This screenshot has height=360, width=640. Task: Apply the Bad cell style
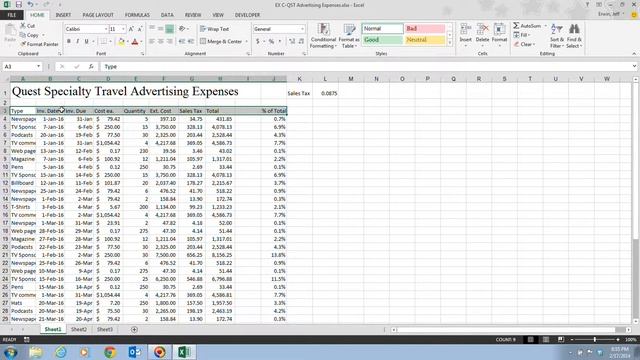coord(424,29)
